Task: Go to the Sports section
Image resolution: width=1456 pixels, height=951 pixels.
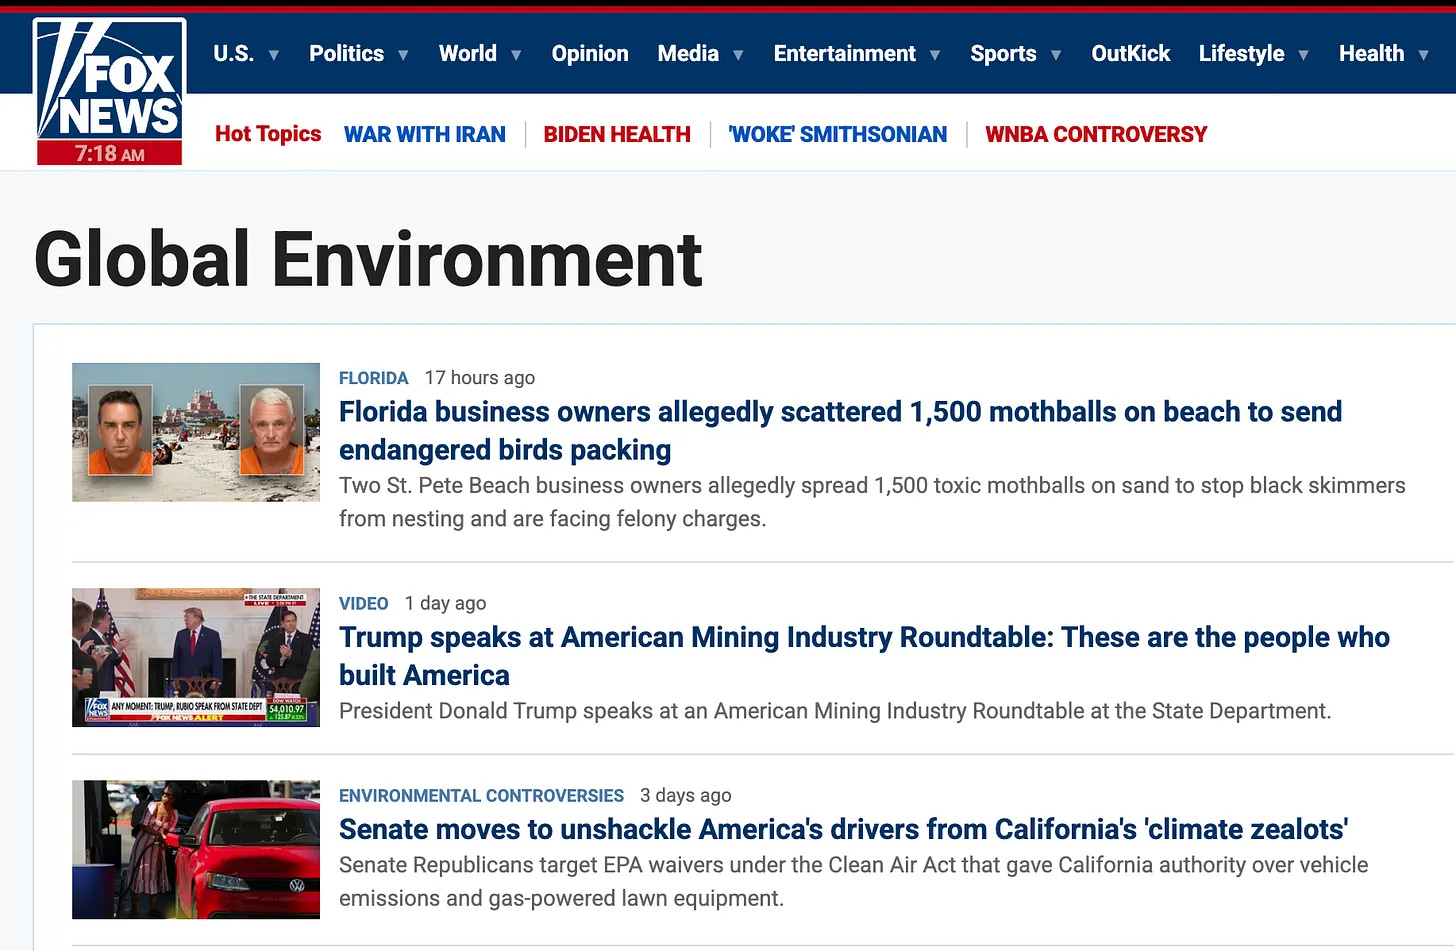Action: tap(1003, 54)
